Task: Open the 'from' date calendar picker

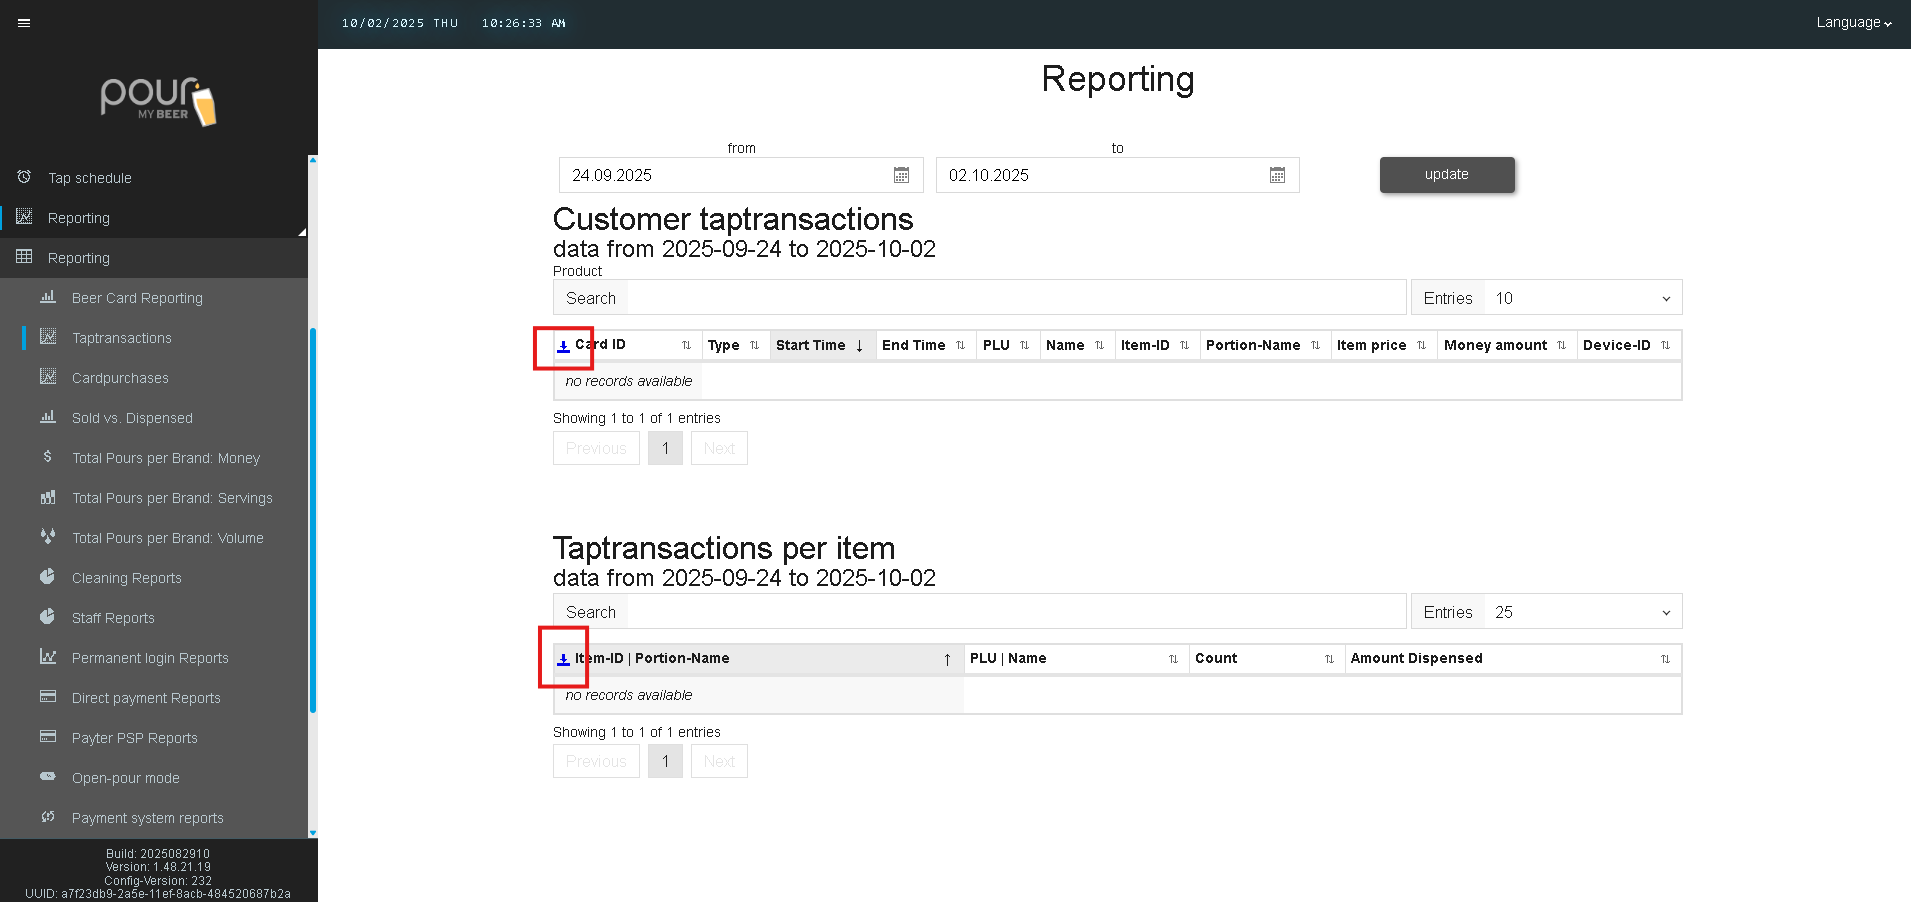Action: [901, 175]
